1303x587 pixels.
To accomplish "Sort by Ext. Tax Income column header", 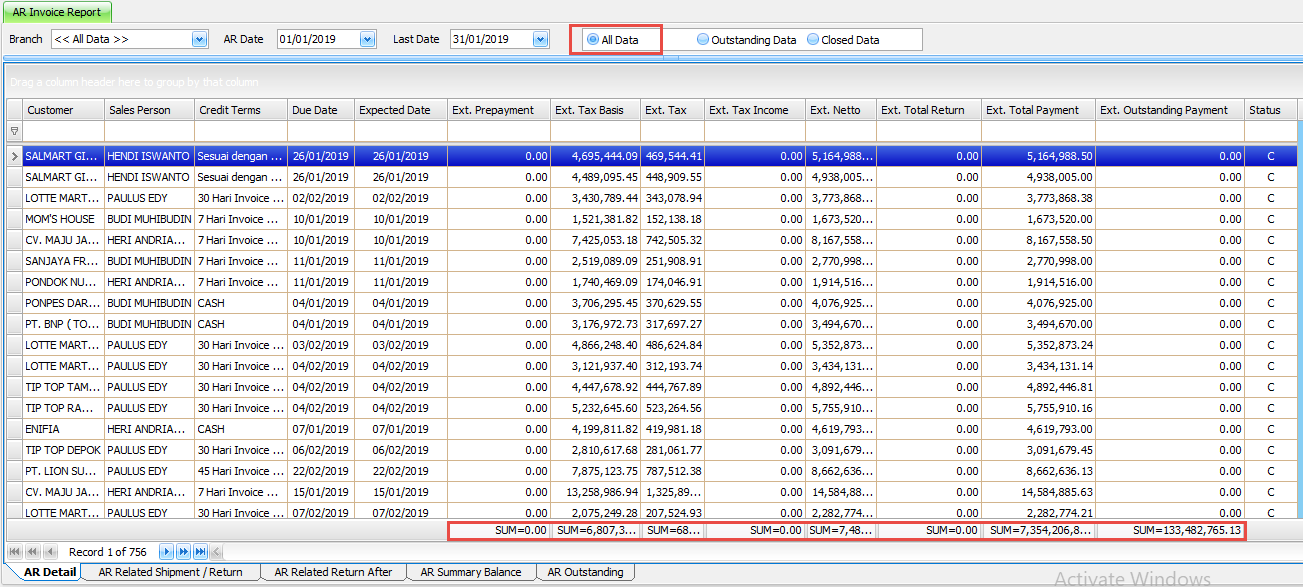I will click(755, 110).
